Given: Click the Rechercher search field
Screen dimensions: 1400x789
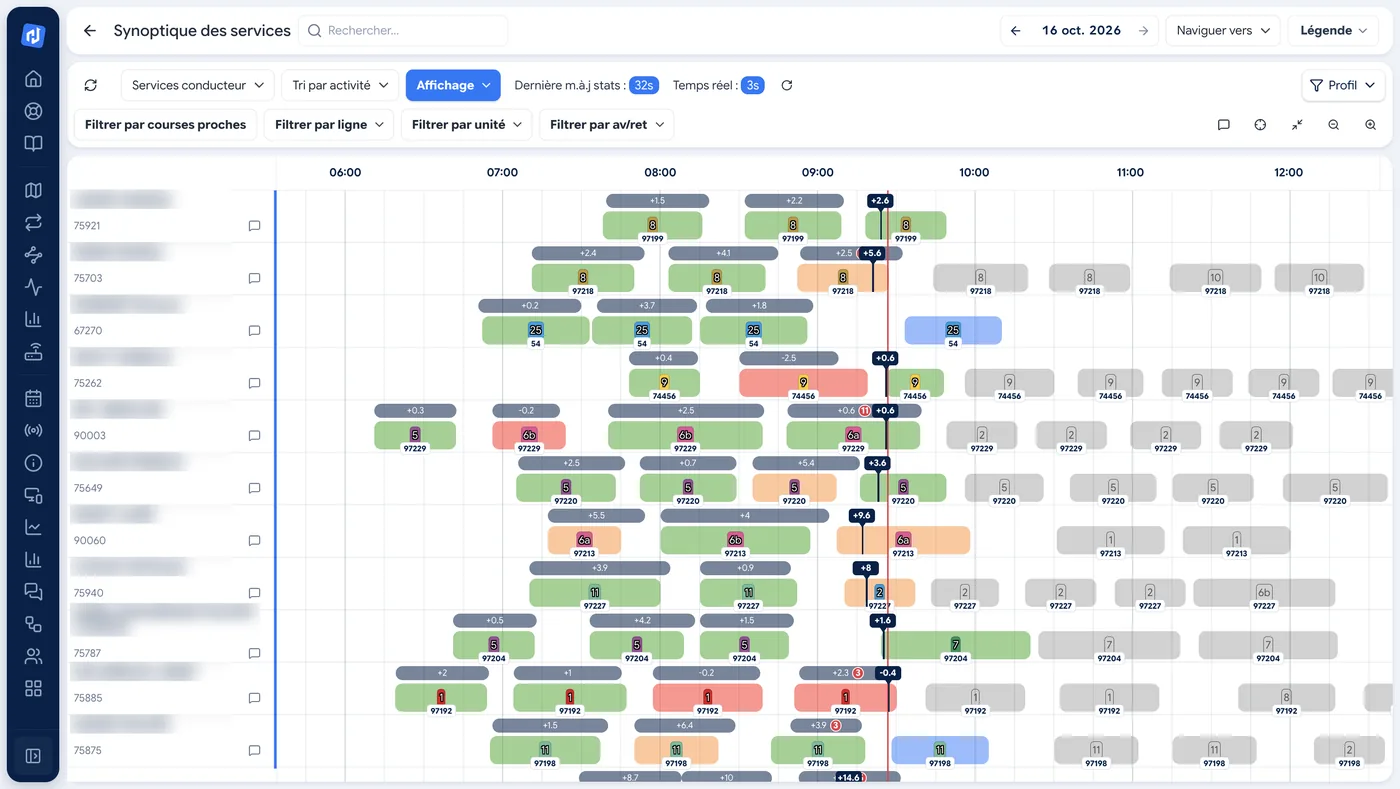Looking at the screenshot, I should point(403,31).
